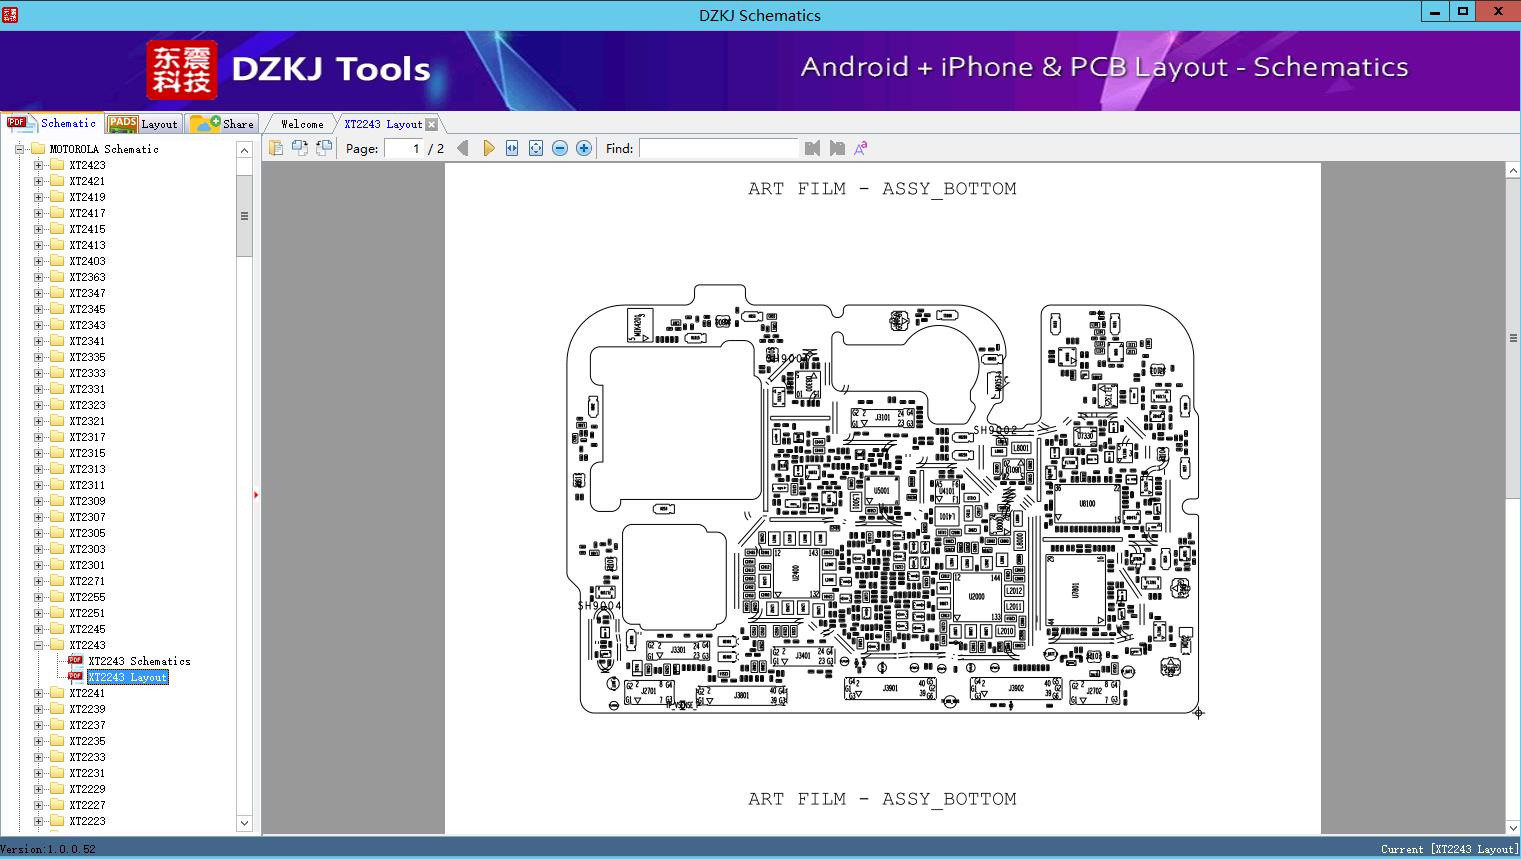Screen dimensions: 1521x859
Task: Click the XT2403 folder icon
Action: [x=57, y=261]
